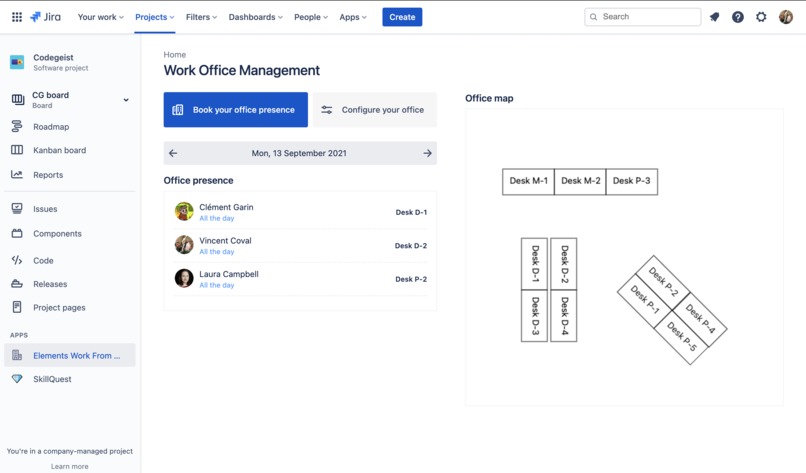Click the Reports chart icon
Viewport: 806px width, 473px height.
pos(17,175)
